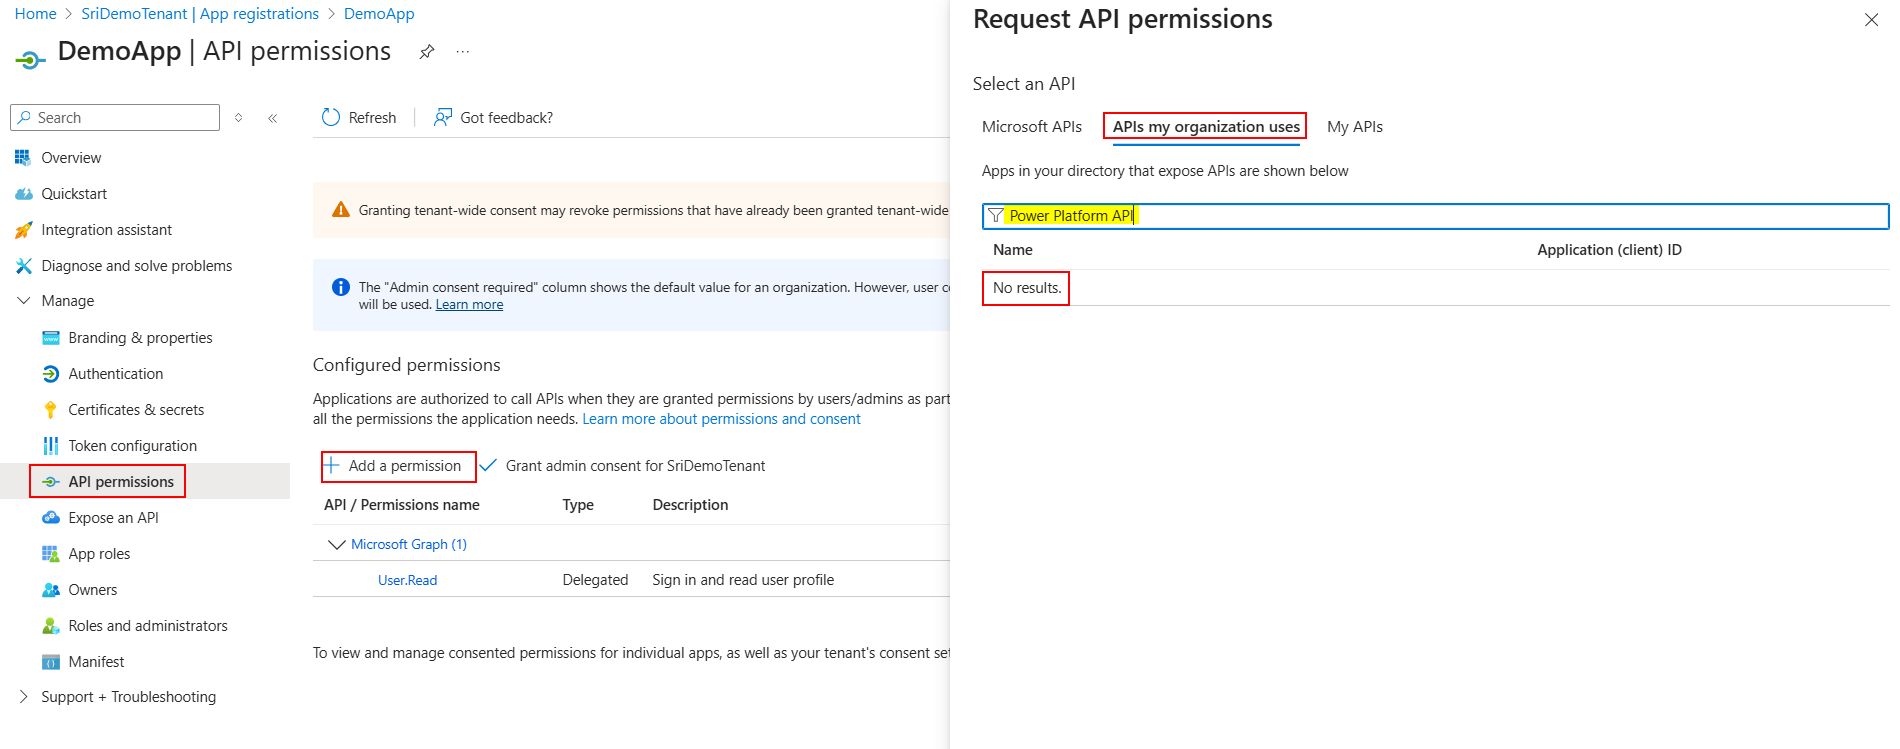The width and height of the screenshot is (1900, 749).
Task: Click Got feedback? button
Action: coord(493,117)
